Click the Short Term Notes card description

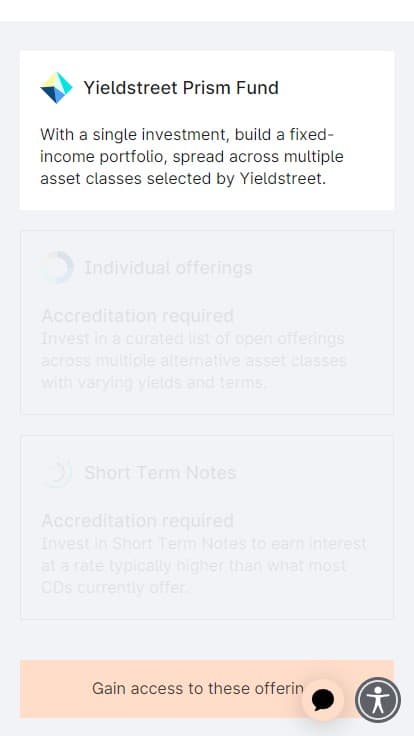pos(204,566)
